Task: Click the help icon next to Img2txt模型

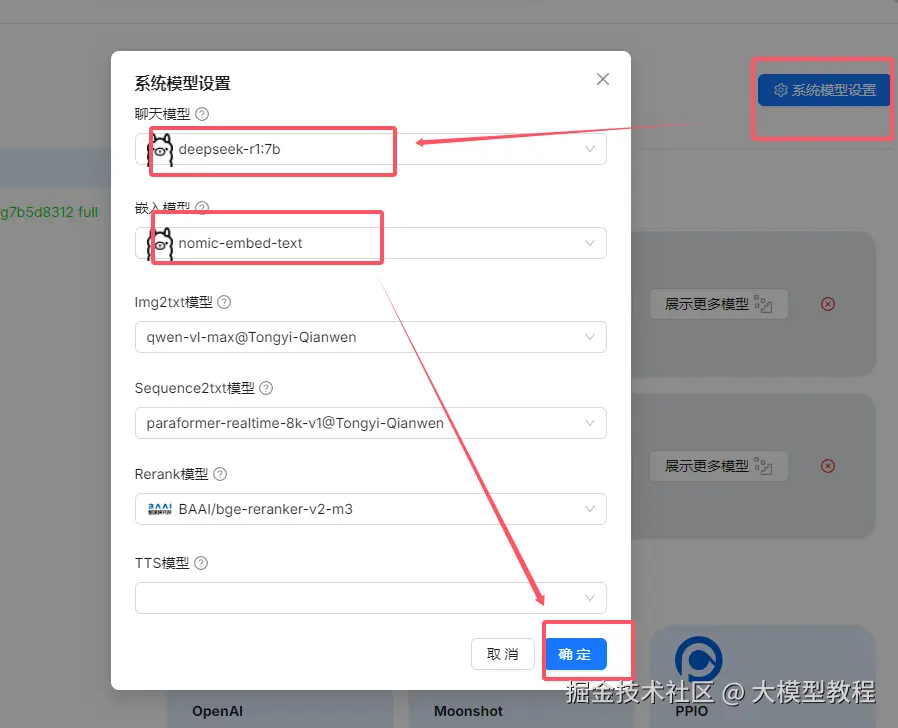Action: (x=224, y=302)
